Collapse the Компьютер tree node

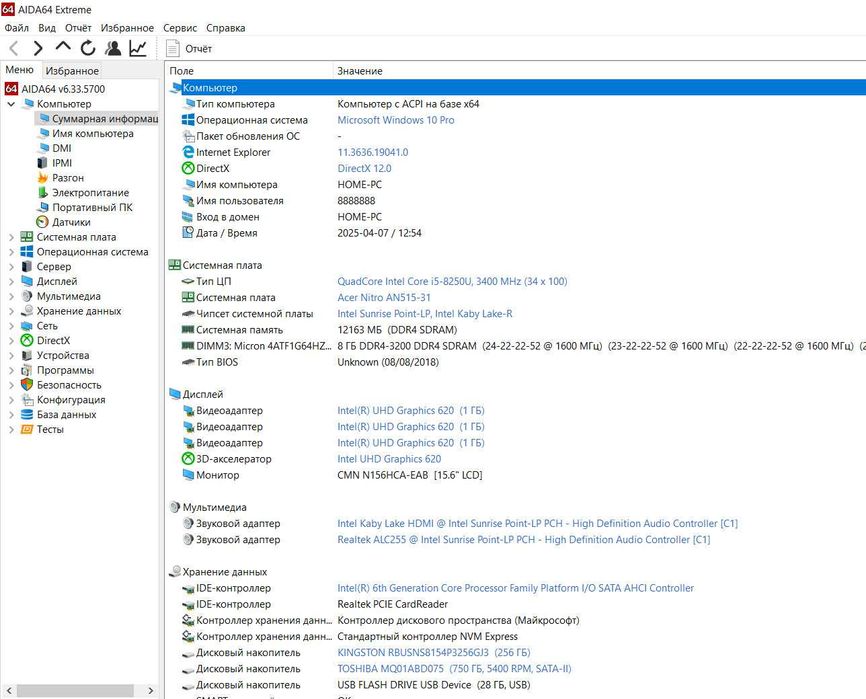pos(11,104)
